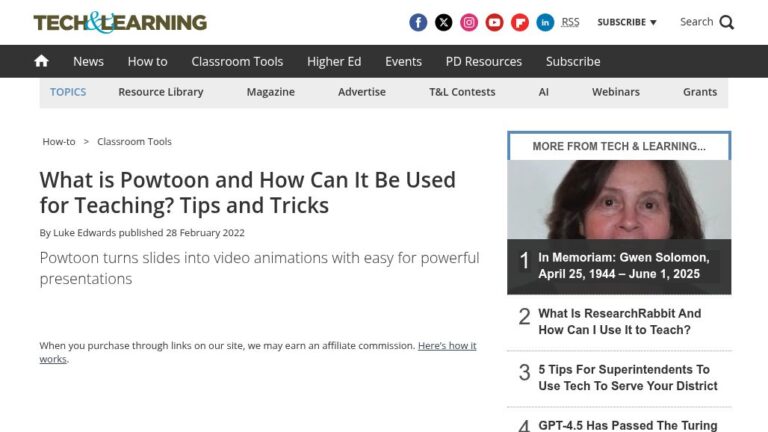This screenshot has width=768, height=432.
Task: Open the RSS feed link
Action: (x=570, y=22)
